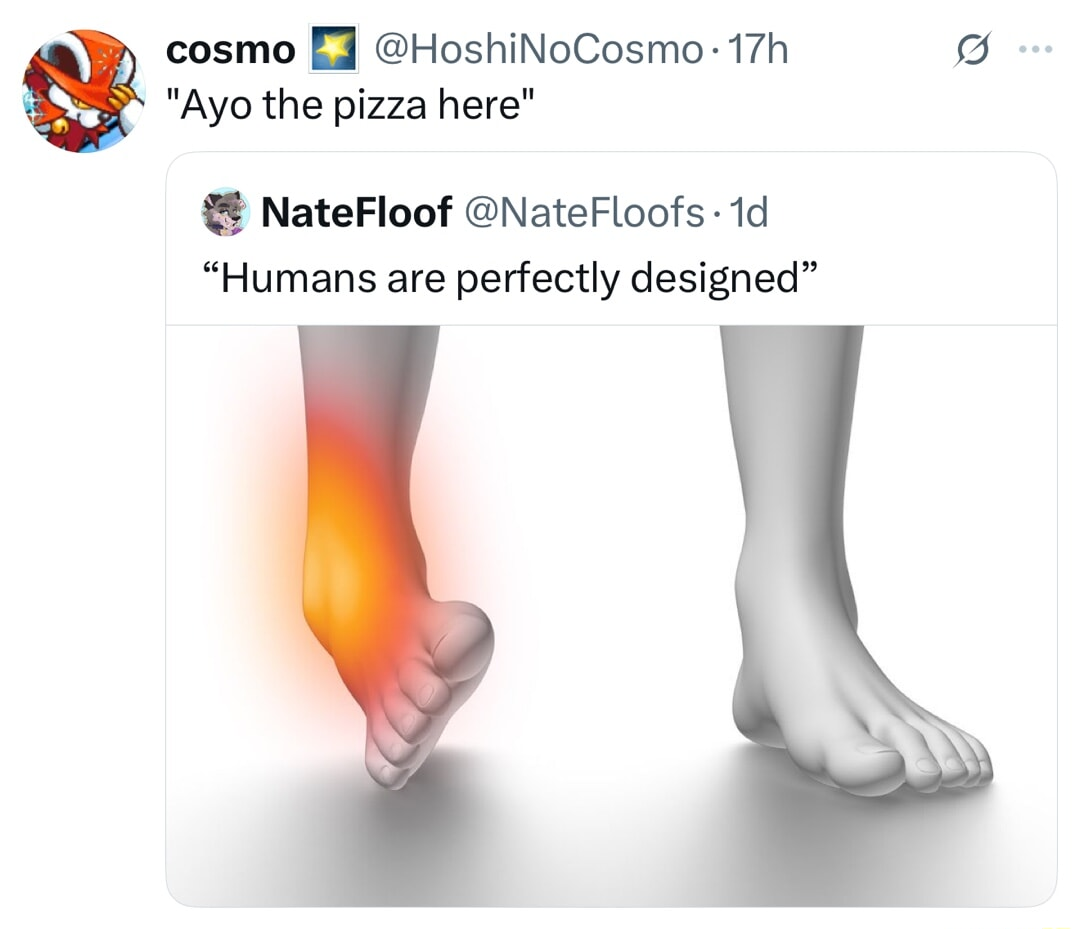
Task: Select the NateFloof display name
Action: pyautogui.click(x=355, y=212)
